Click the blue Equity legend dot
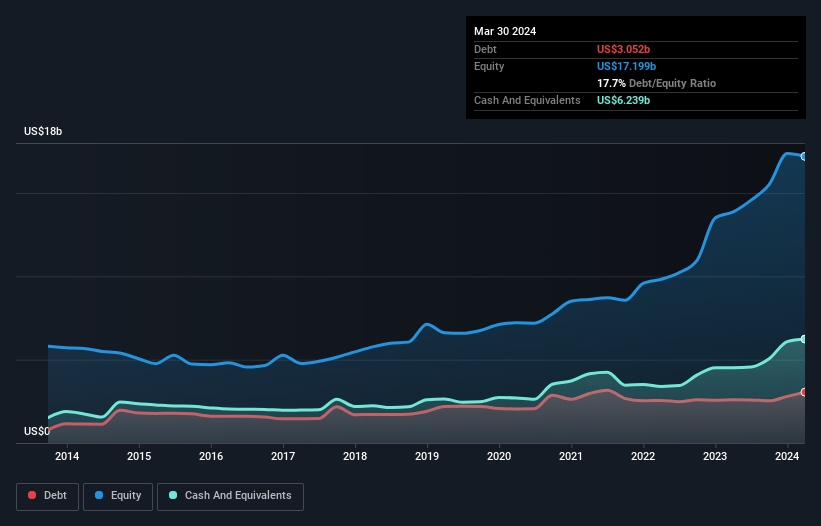Image resolution: width=821 pixels, height=526 pixels. [x=99, y=495]
